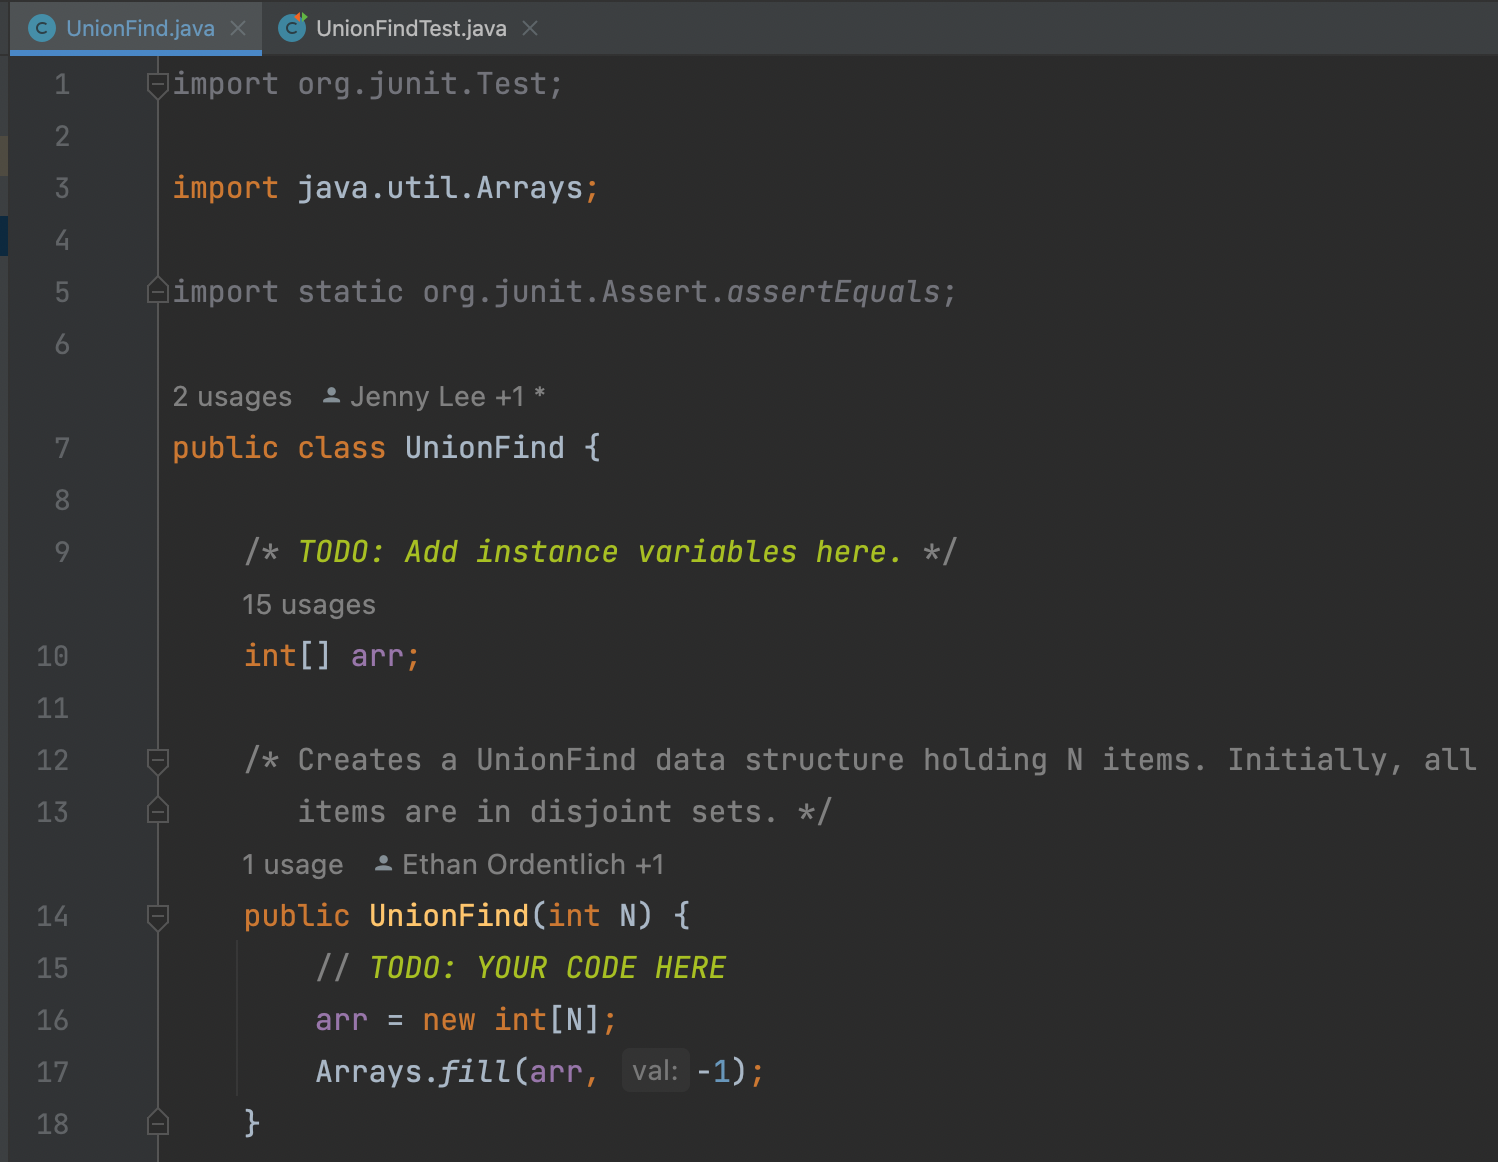
Task: Click the UnionFind.java class file icon
Action: click(x=42, y=28)
